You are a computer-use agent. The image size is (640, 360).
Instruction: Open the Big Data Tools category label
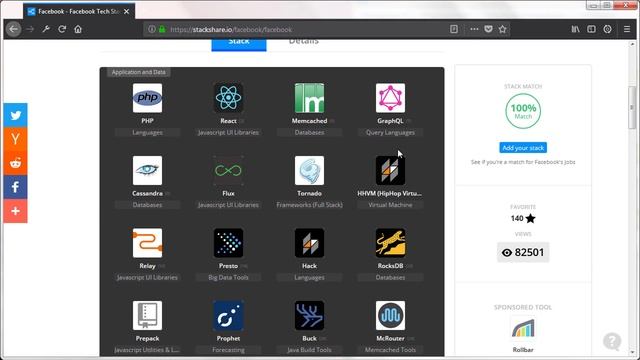click(x=228, y=278)
